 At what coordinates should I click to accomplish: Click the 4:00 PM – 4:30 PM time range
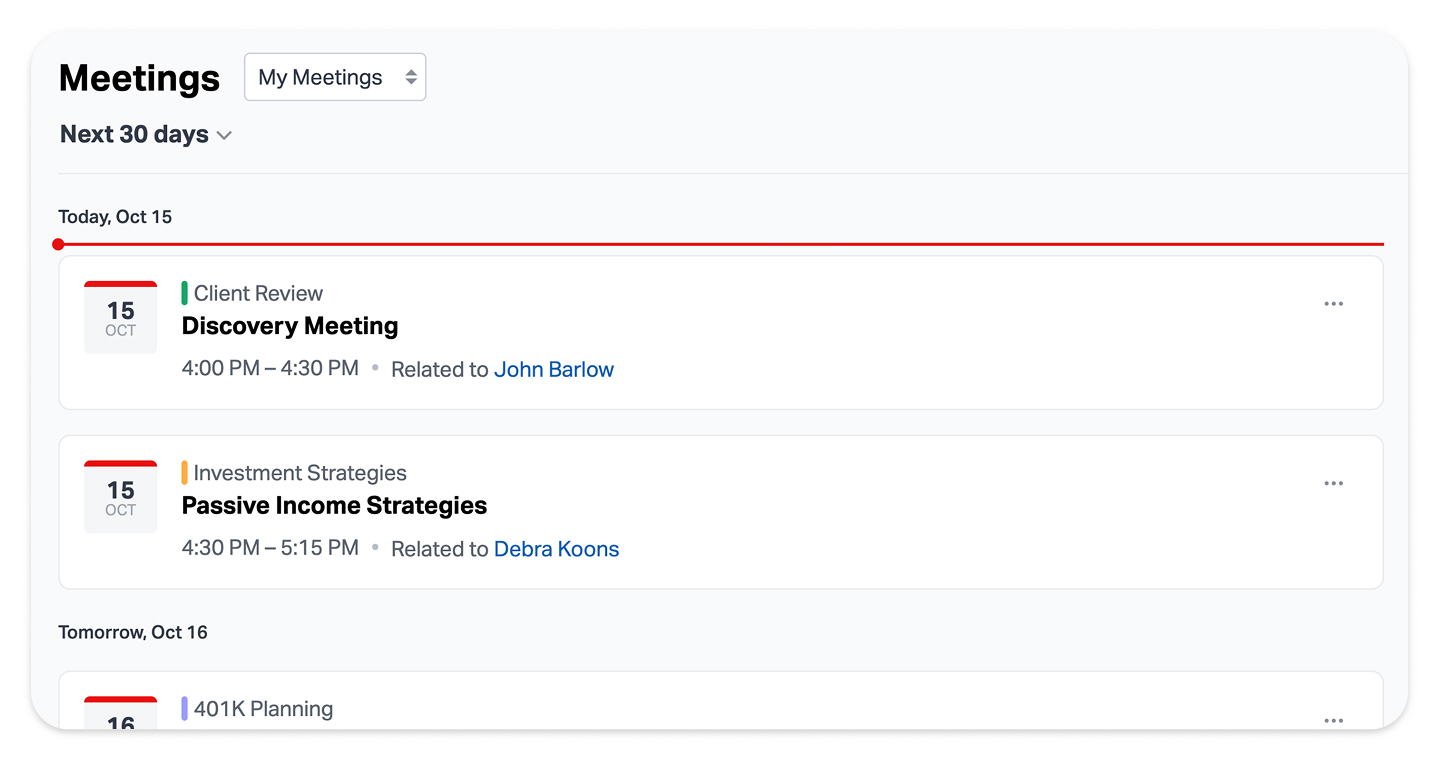click(270, 369)
